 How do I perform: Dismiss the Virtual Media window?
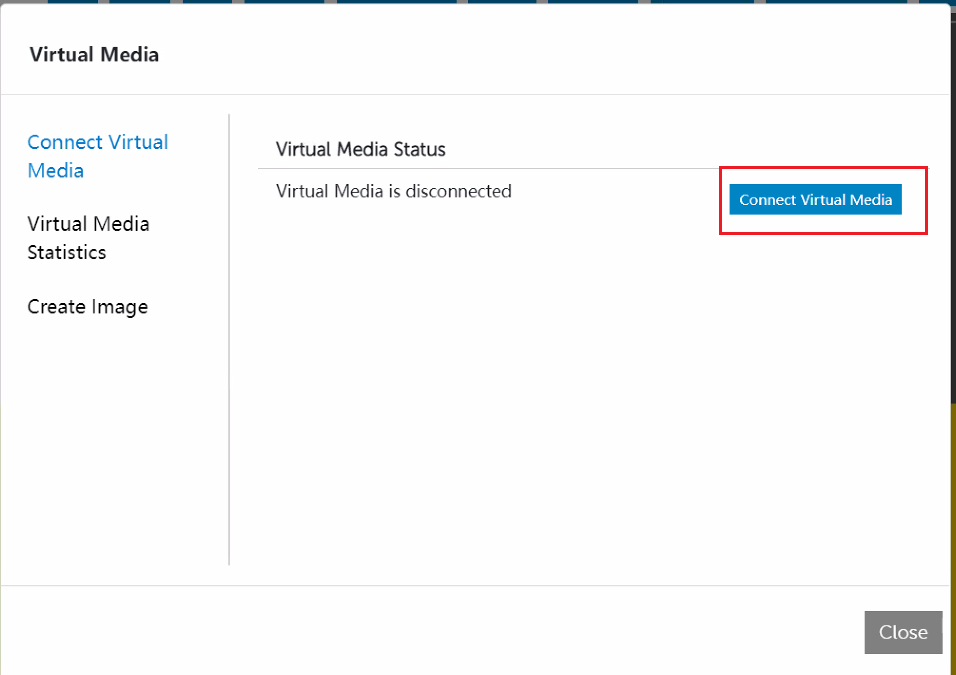(902, 632)
